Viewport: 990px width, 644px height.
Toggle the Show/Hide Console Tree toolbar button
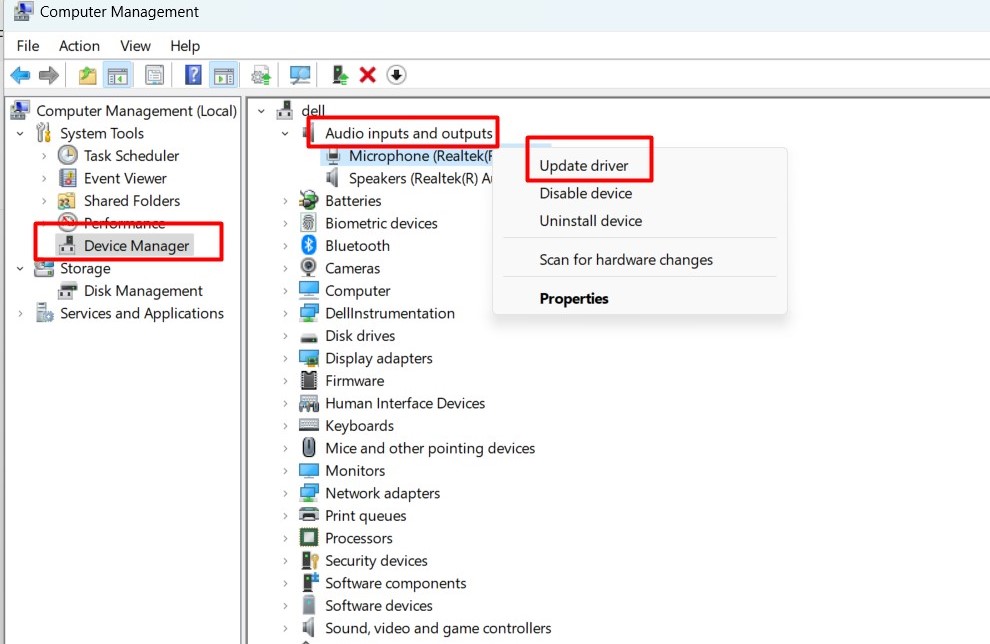pos(118,75)
